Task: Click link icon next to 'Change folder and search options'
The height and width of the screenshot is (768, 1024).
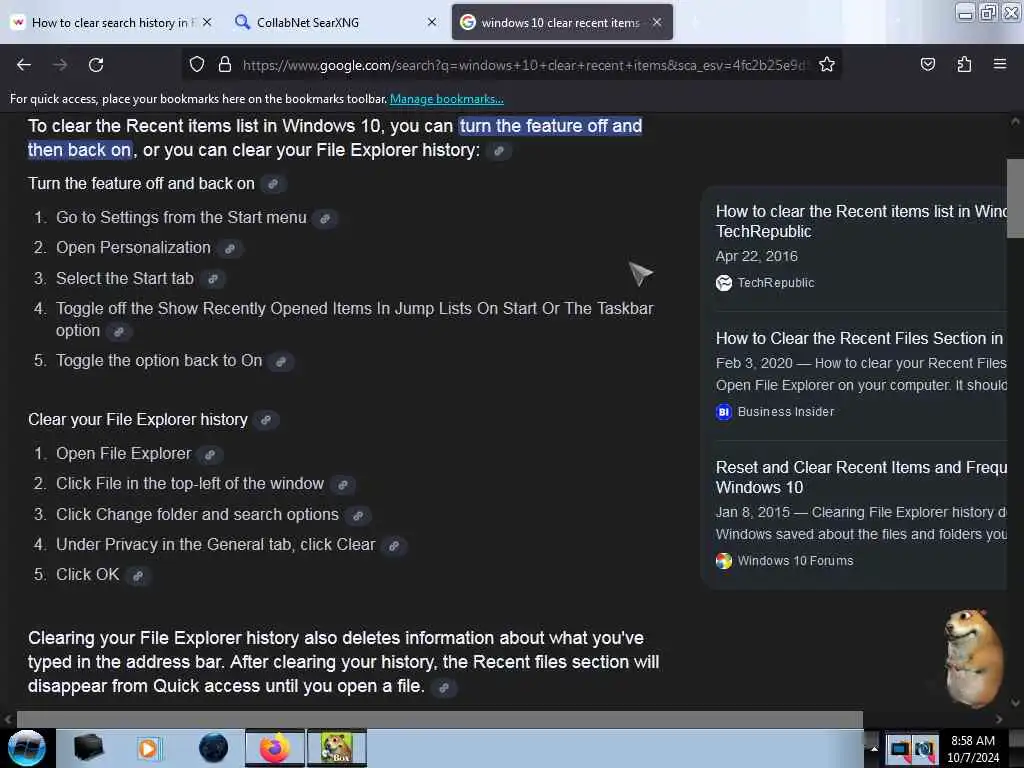Action: point(358,515)
